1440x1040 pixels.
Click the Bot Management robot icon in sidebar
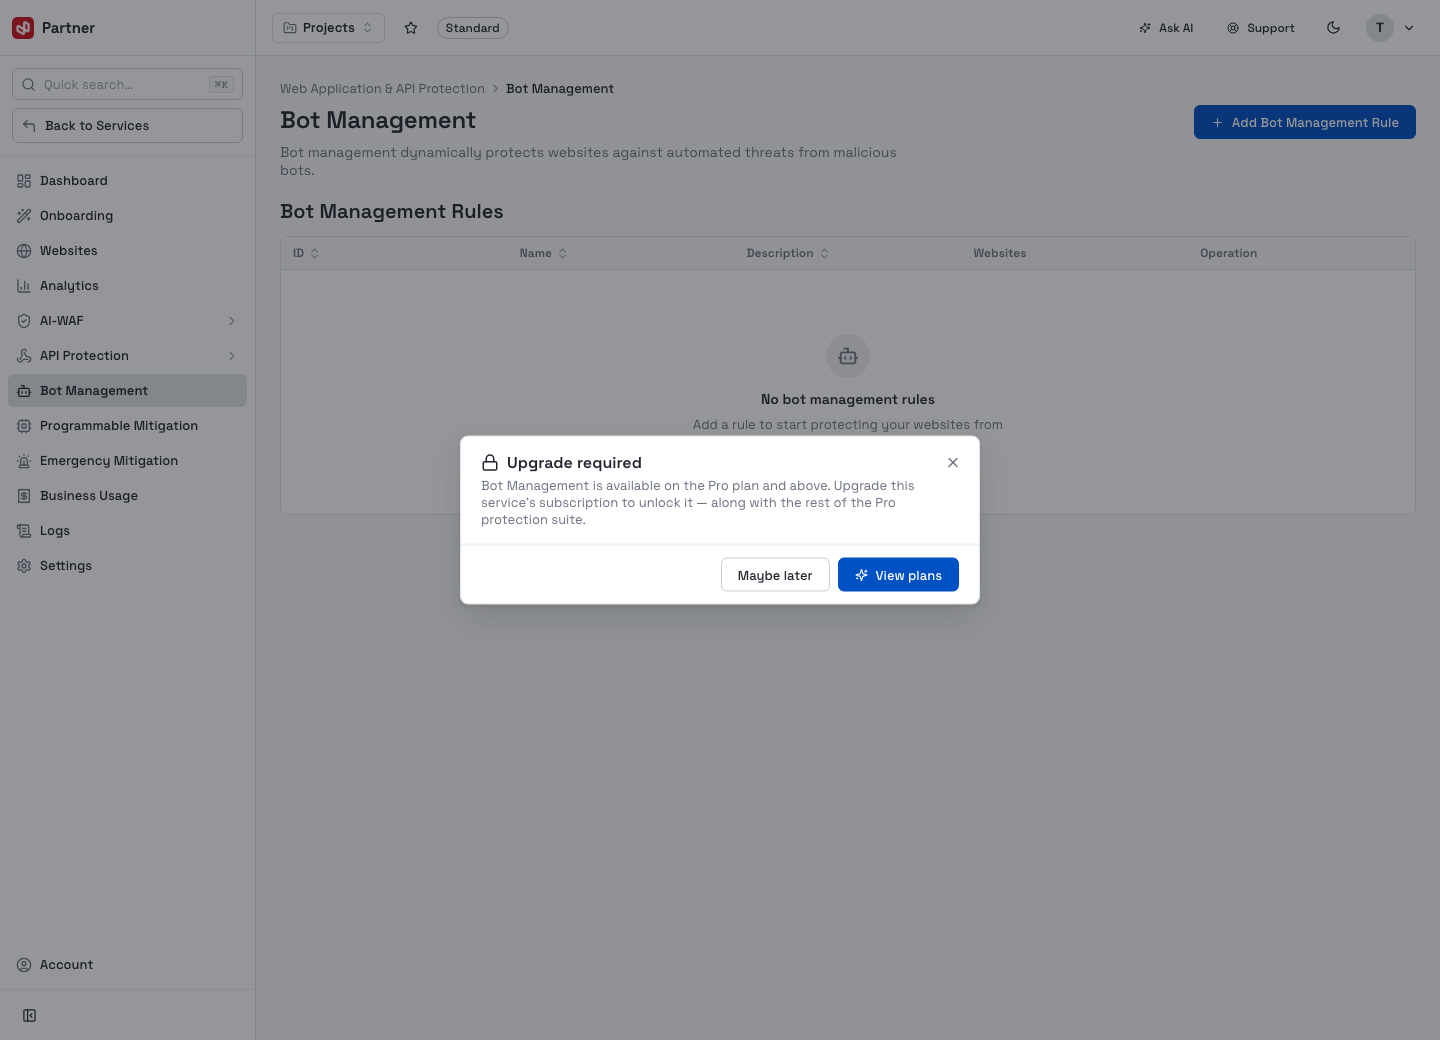24,391
